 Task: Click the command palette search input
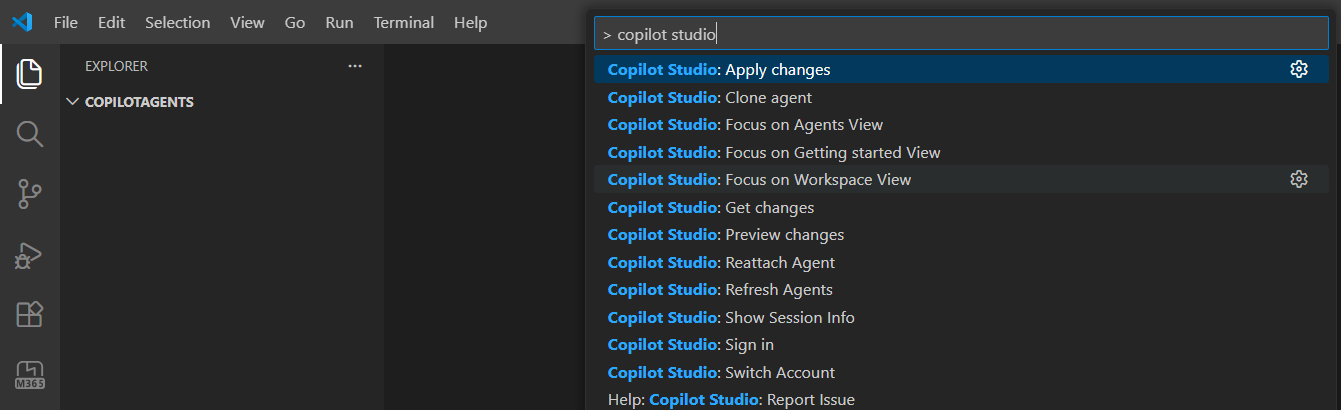pyautogui.click(x=960, y=34)
